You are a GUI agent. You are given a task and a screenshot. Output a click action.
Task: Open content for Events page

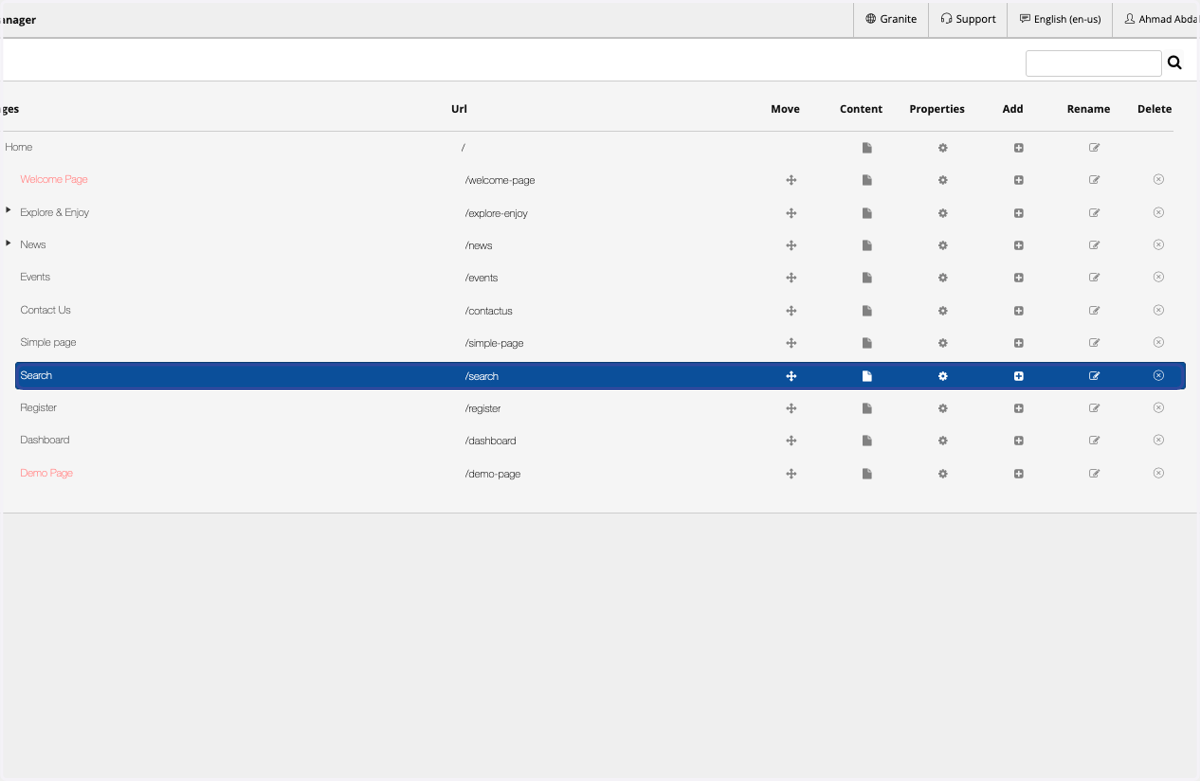tap(867, 278)
